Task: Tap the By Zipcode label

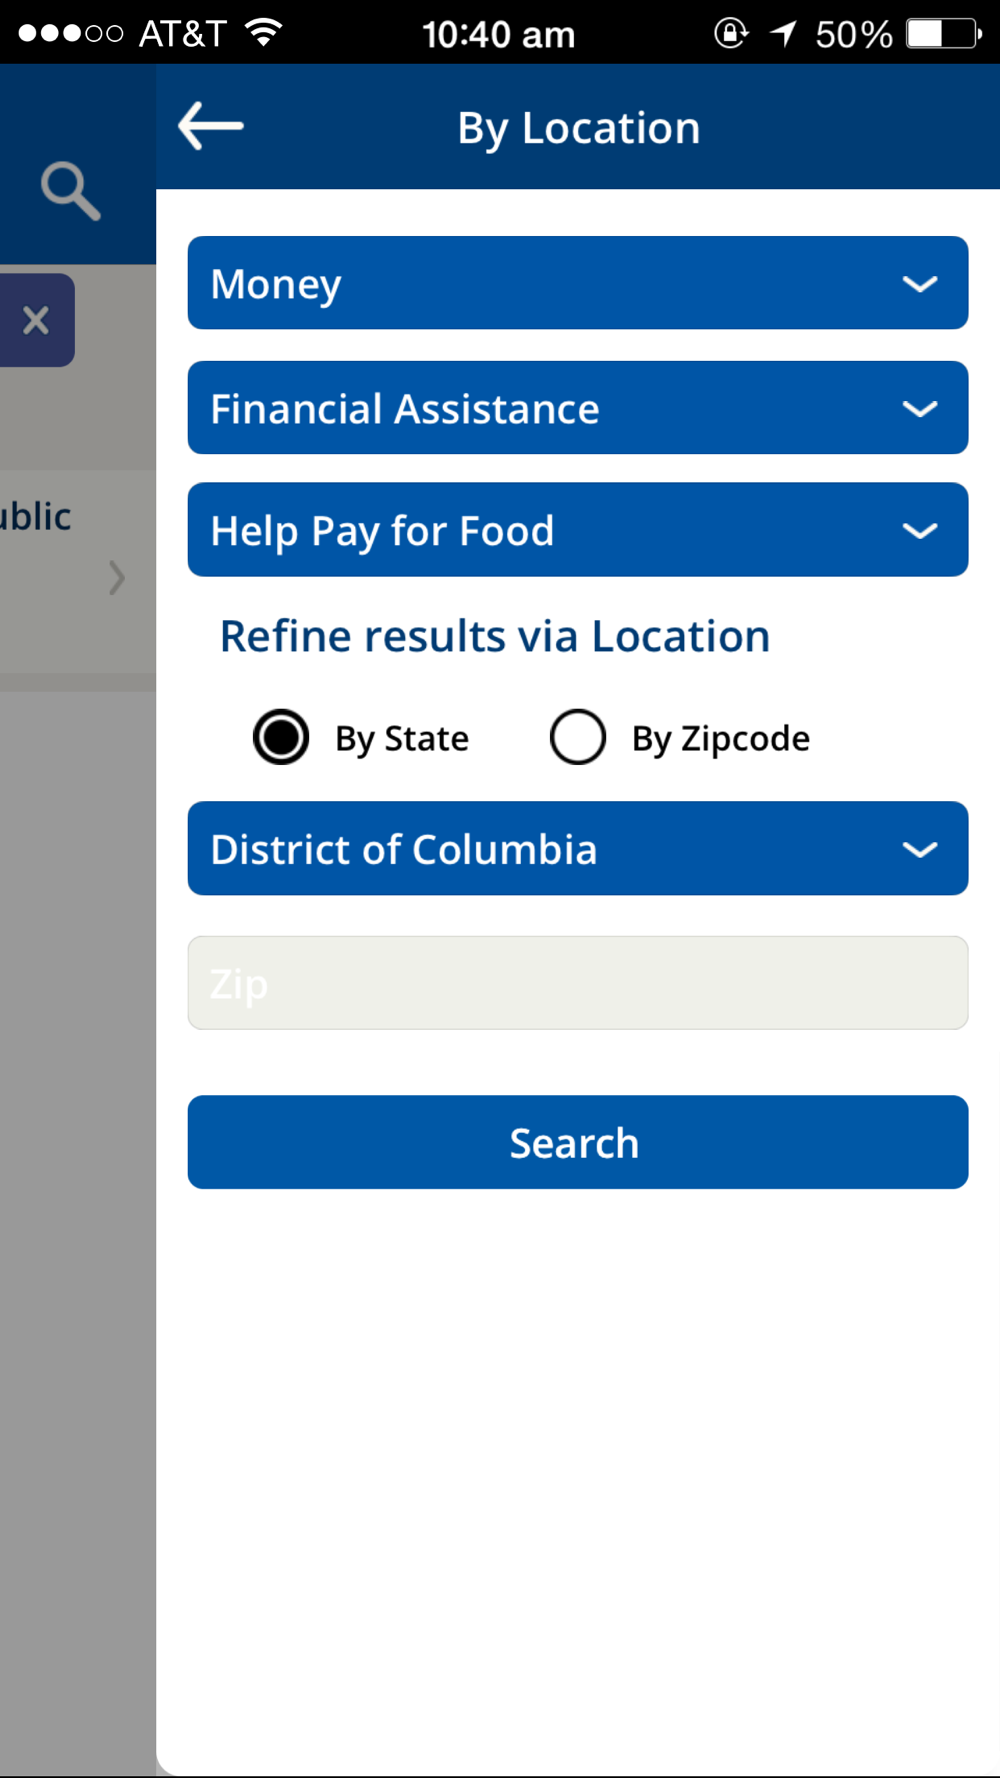Action: (x=721, y=739)
